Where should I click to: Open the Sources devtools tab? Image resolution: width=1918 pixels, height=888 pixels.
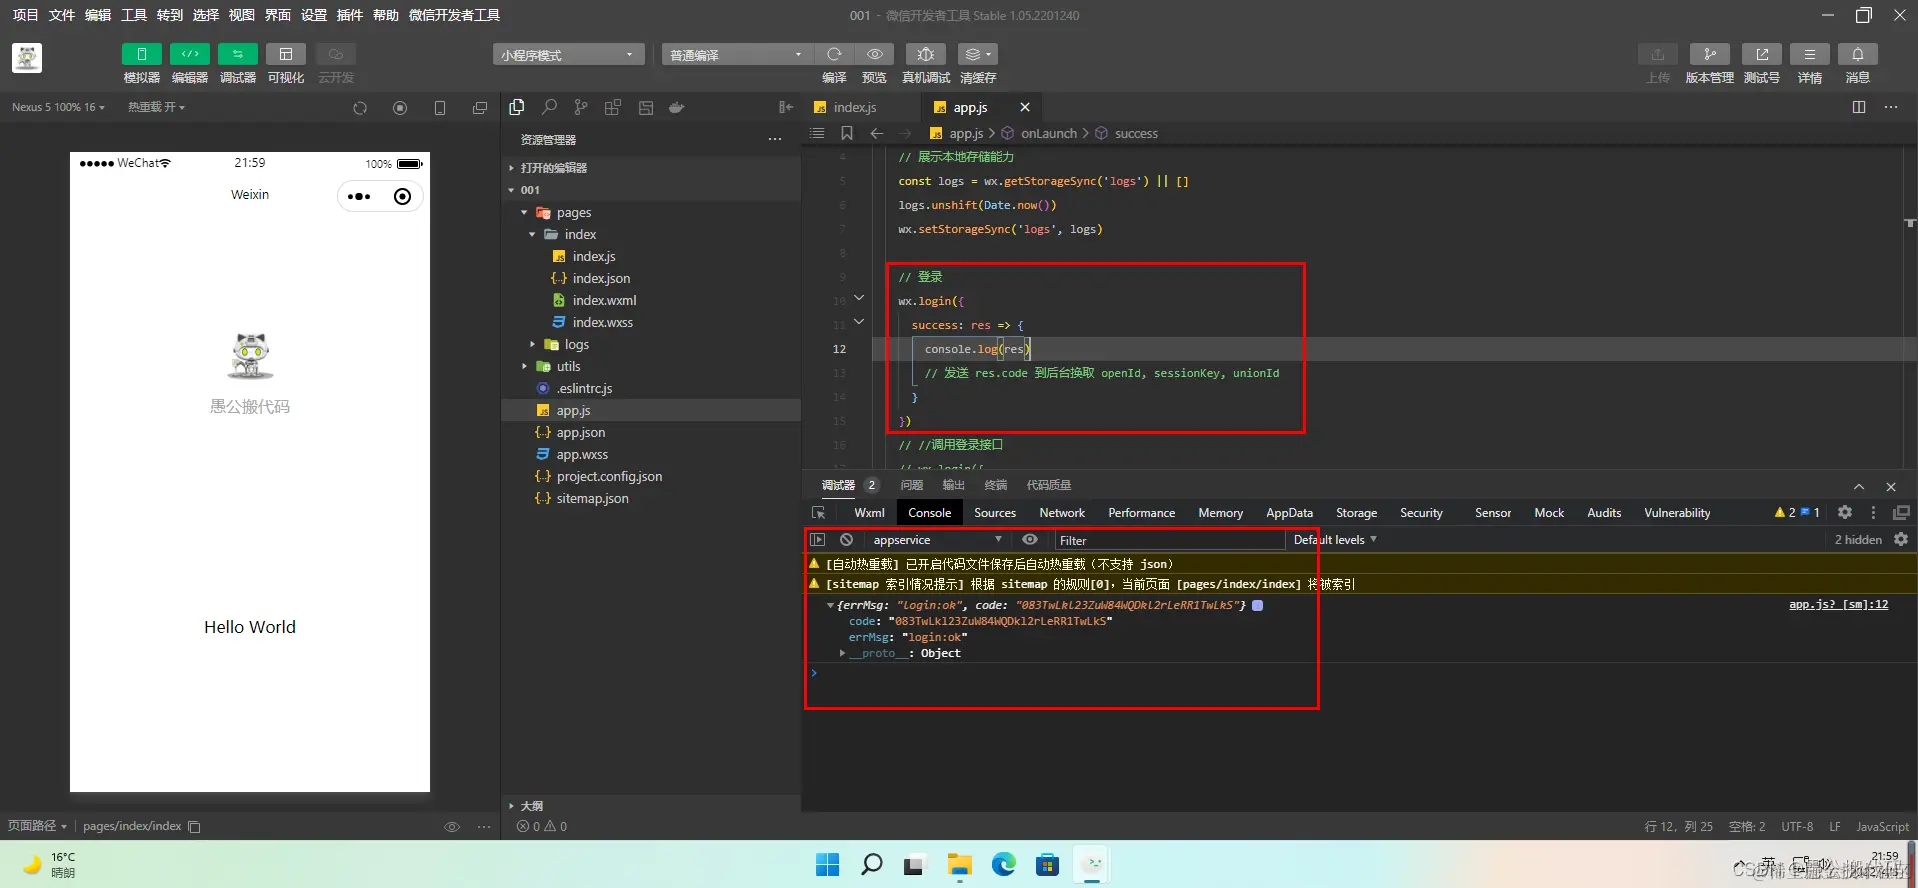(995, 513)
